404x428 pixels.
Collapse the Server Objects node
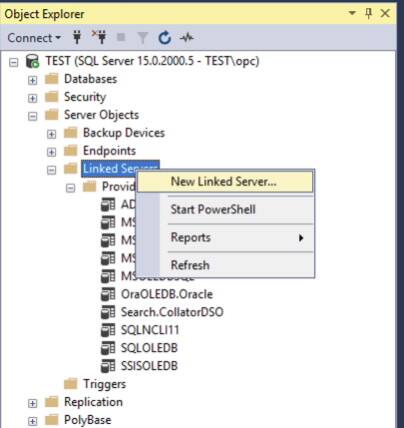pyautogui.click(x=32, y=116)
